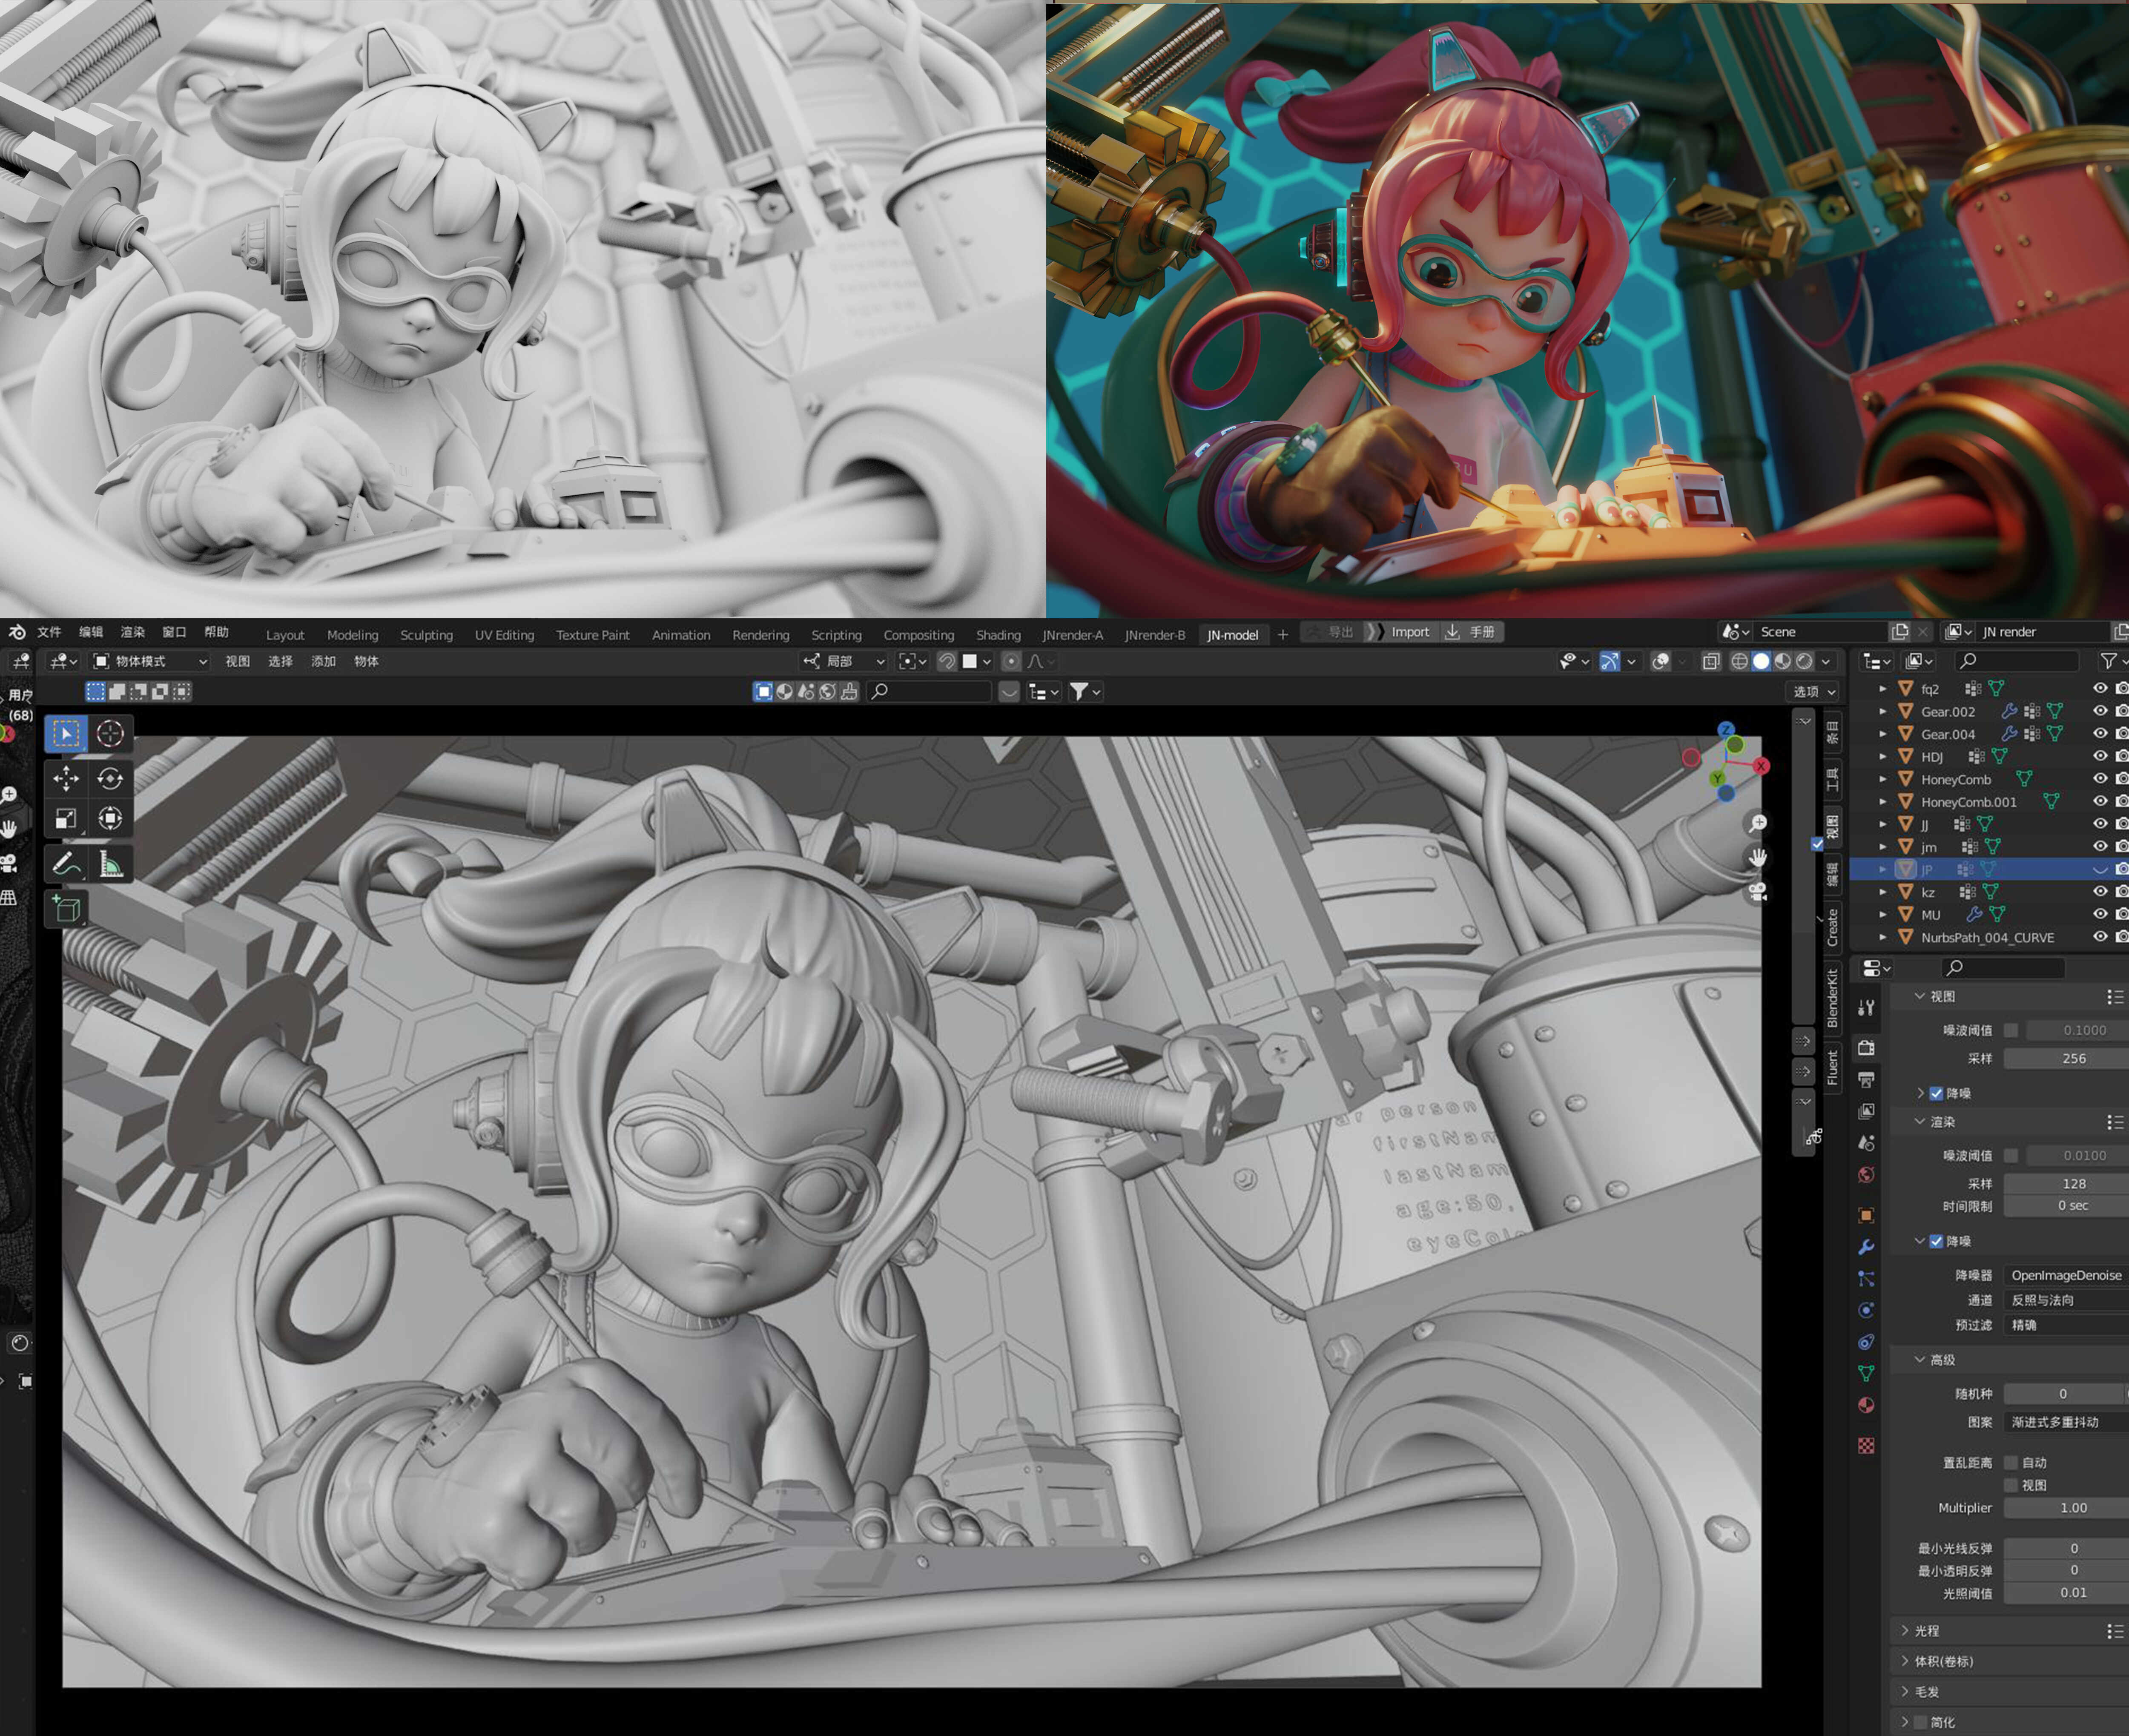
Task: Select the Rotate tool in the toolbar
Action: (x=110, y=778)
